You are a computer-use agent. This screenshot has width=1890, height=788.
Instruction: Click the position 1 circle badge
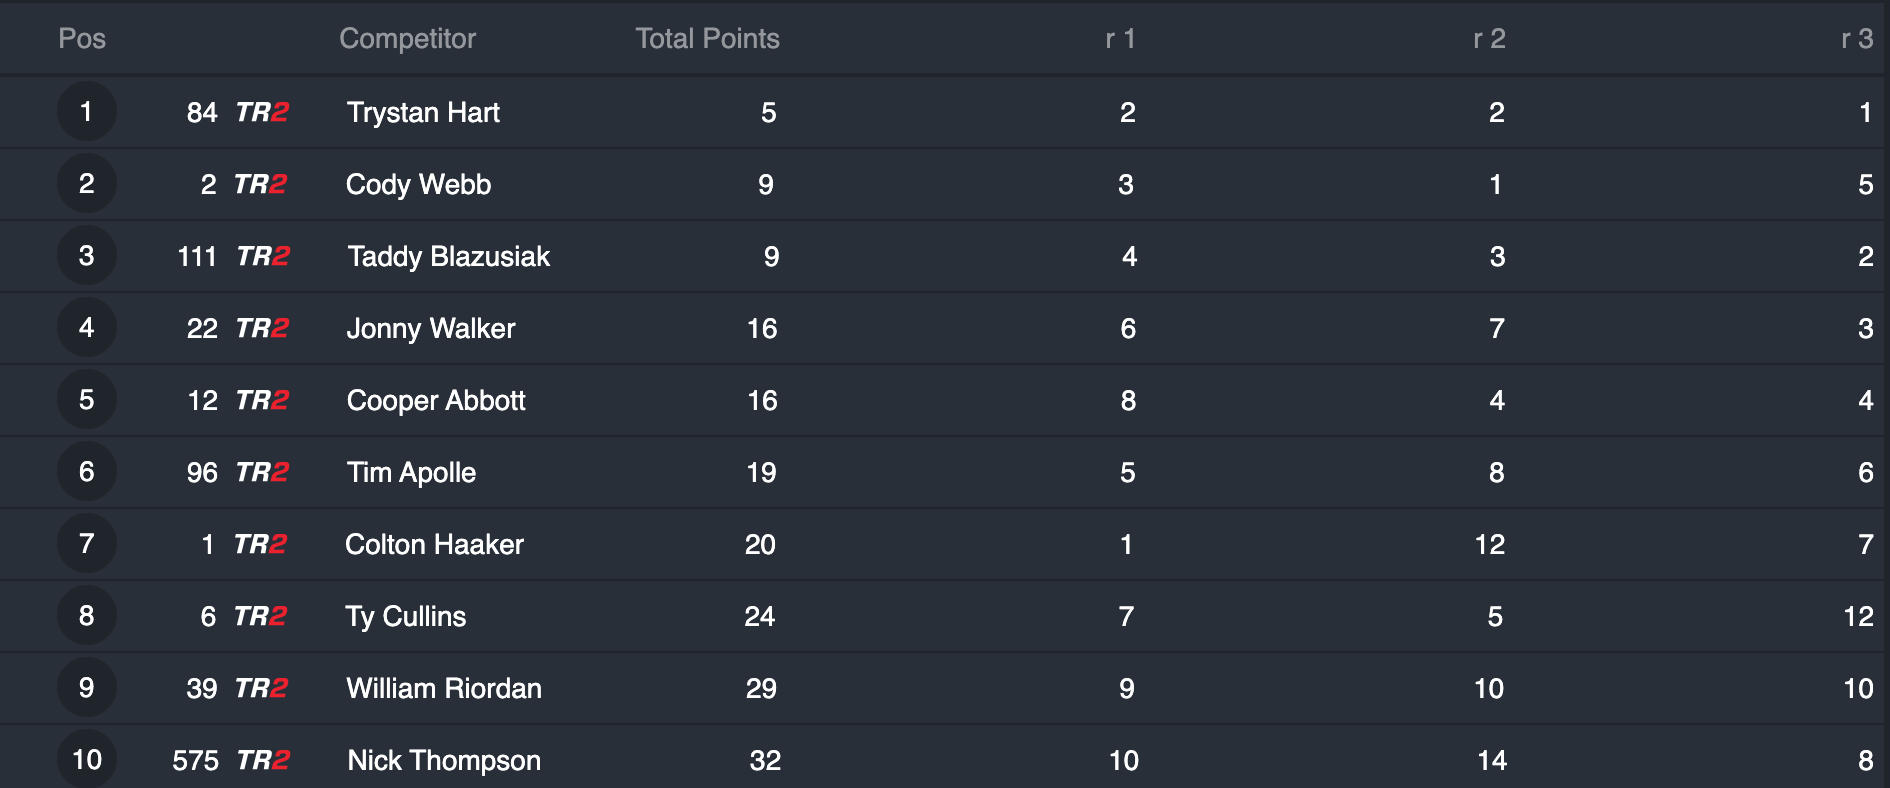pos(87,112)
